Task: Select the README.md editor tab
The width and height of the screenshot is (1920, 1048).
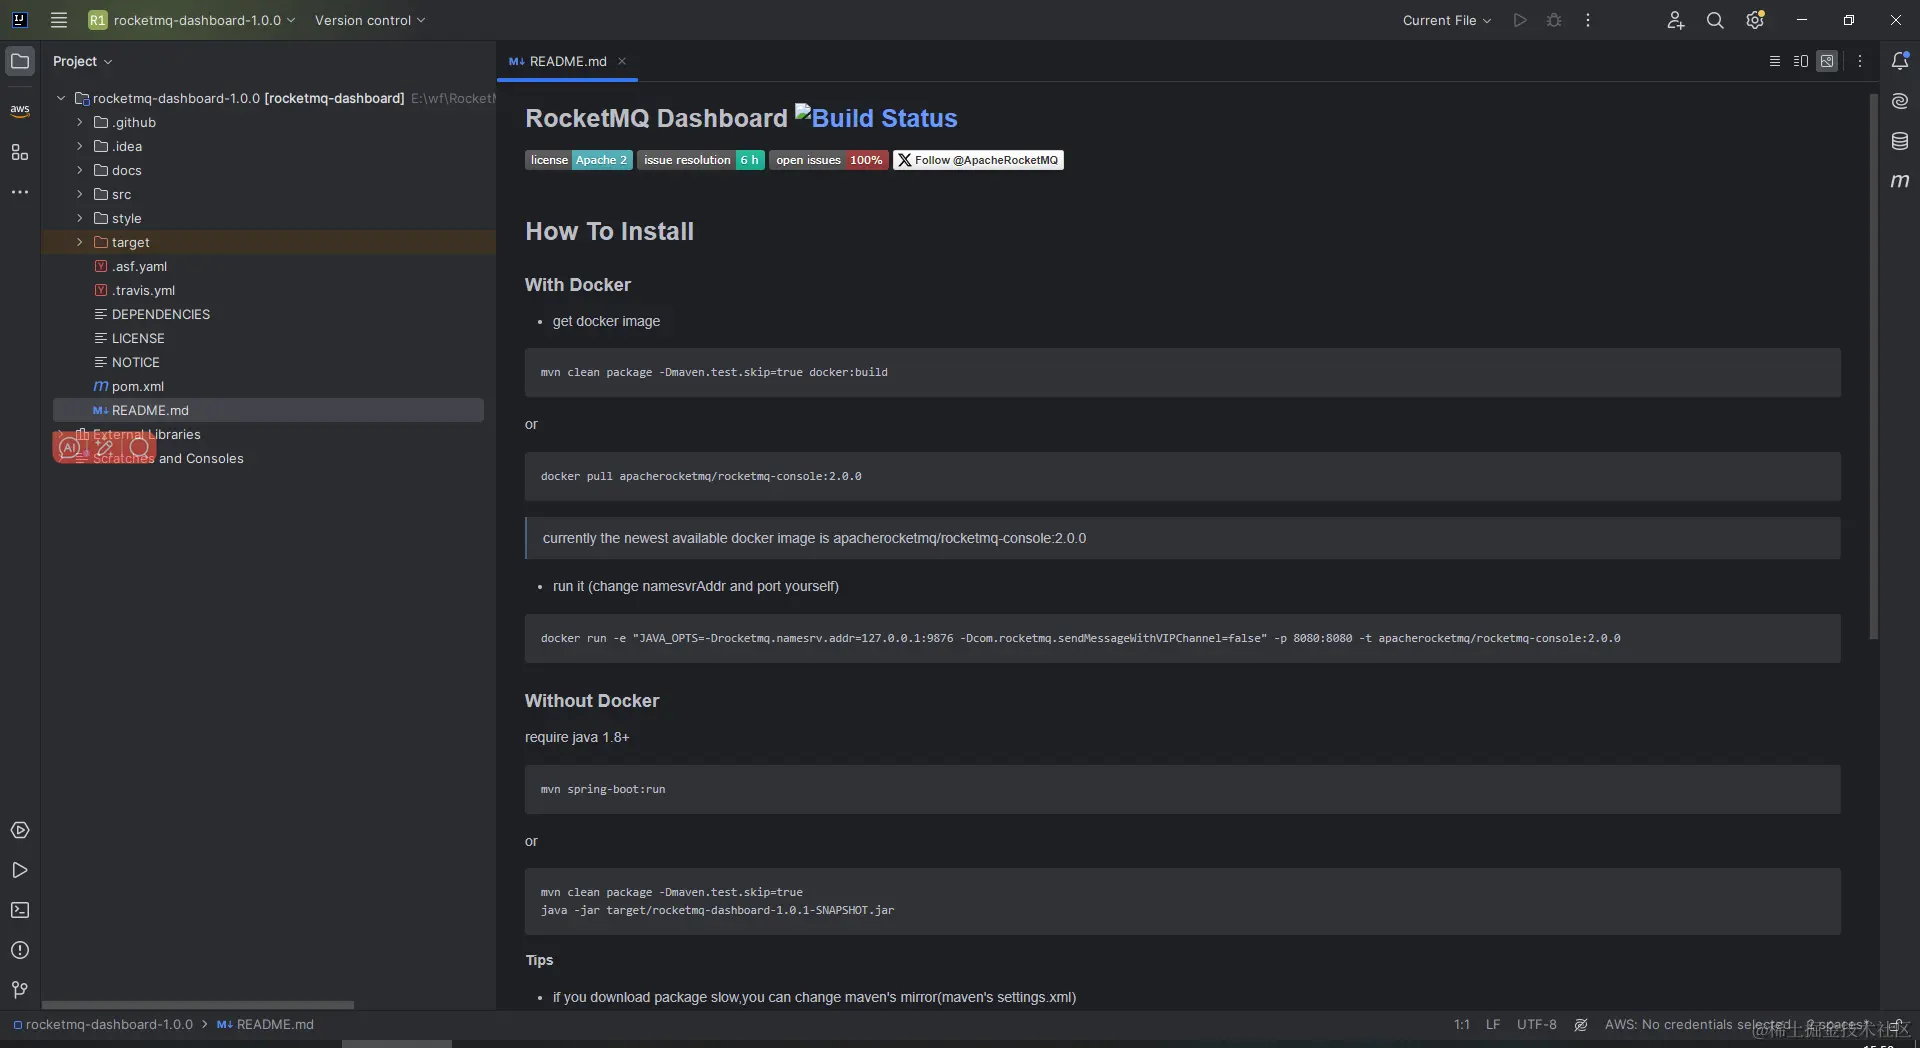Action: [566, 61]
